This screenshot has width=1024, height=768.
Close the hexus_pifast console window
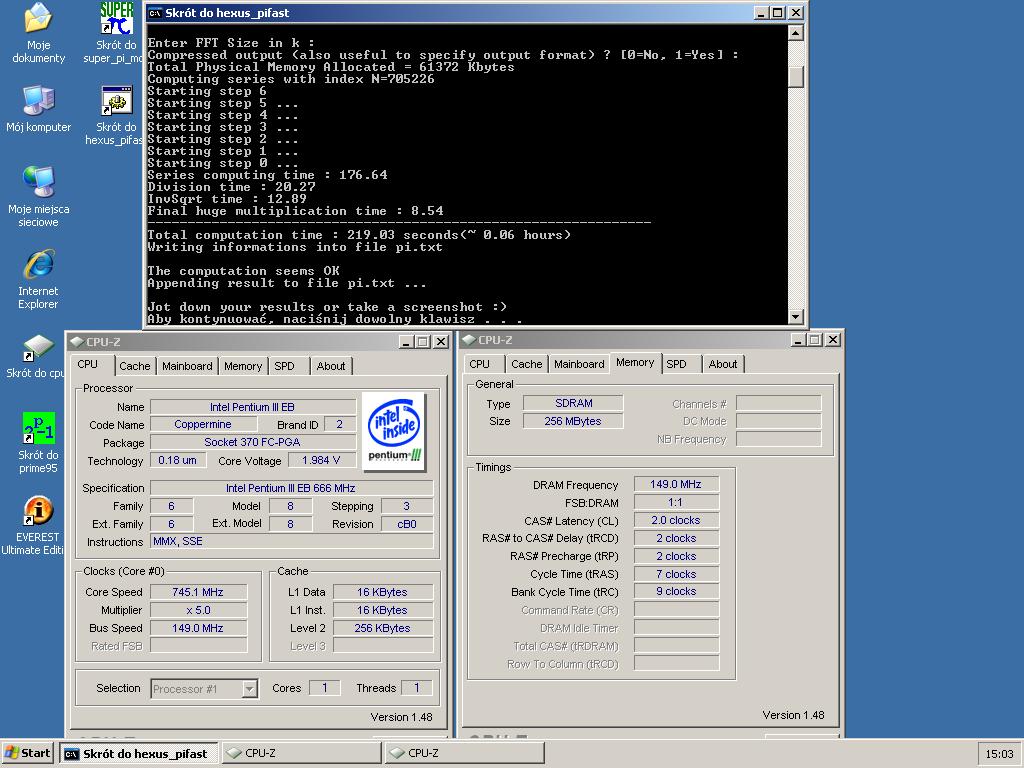795,12
